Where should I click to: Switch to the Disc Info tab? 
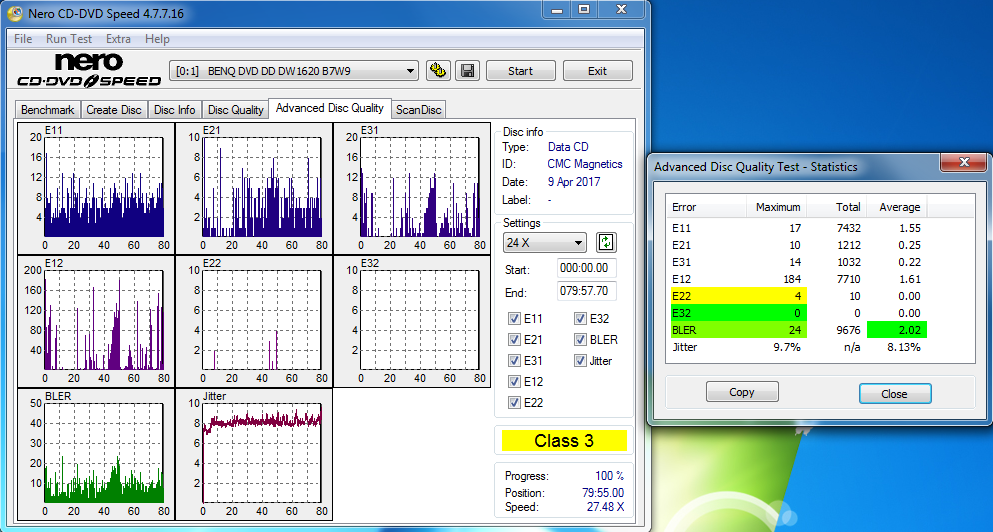click(x=175, y=110)
